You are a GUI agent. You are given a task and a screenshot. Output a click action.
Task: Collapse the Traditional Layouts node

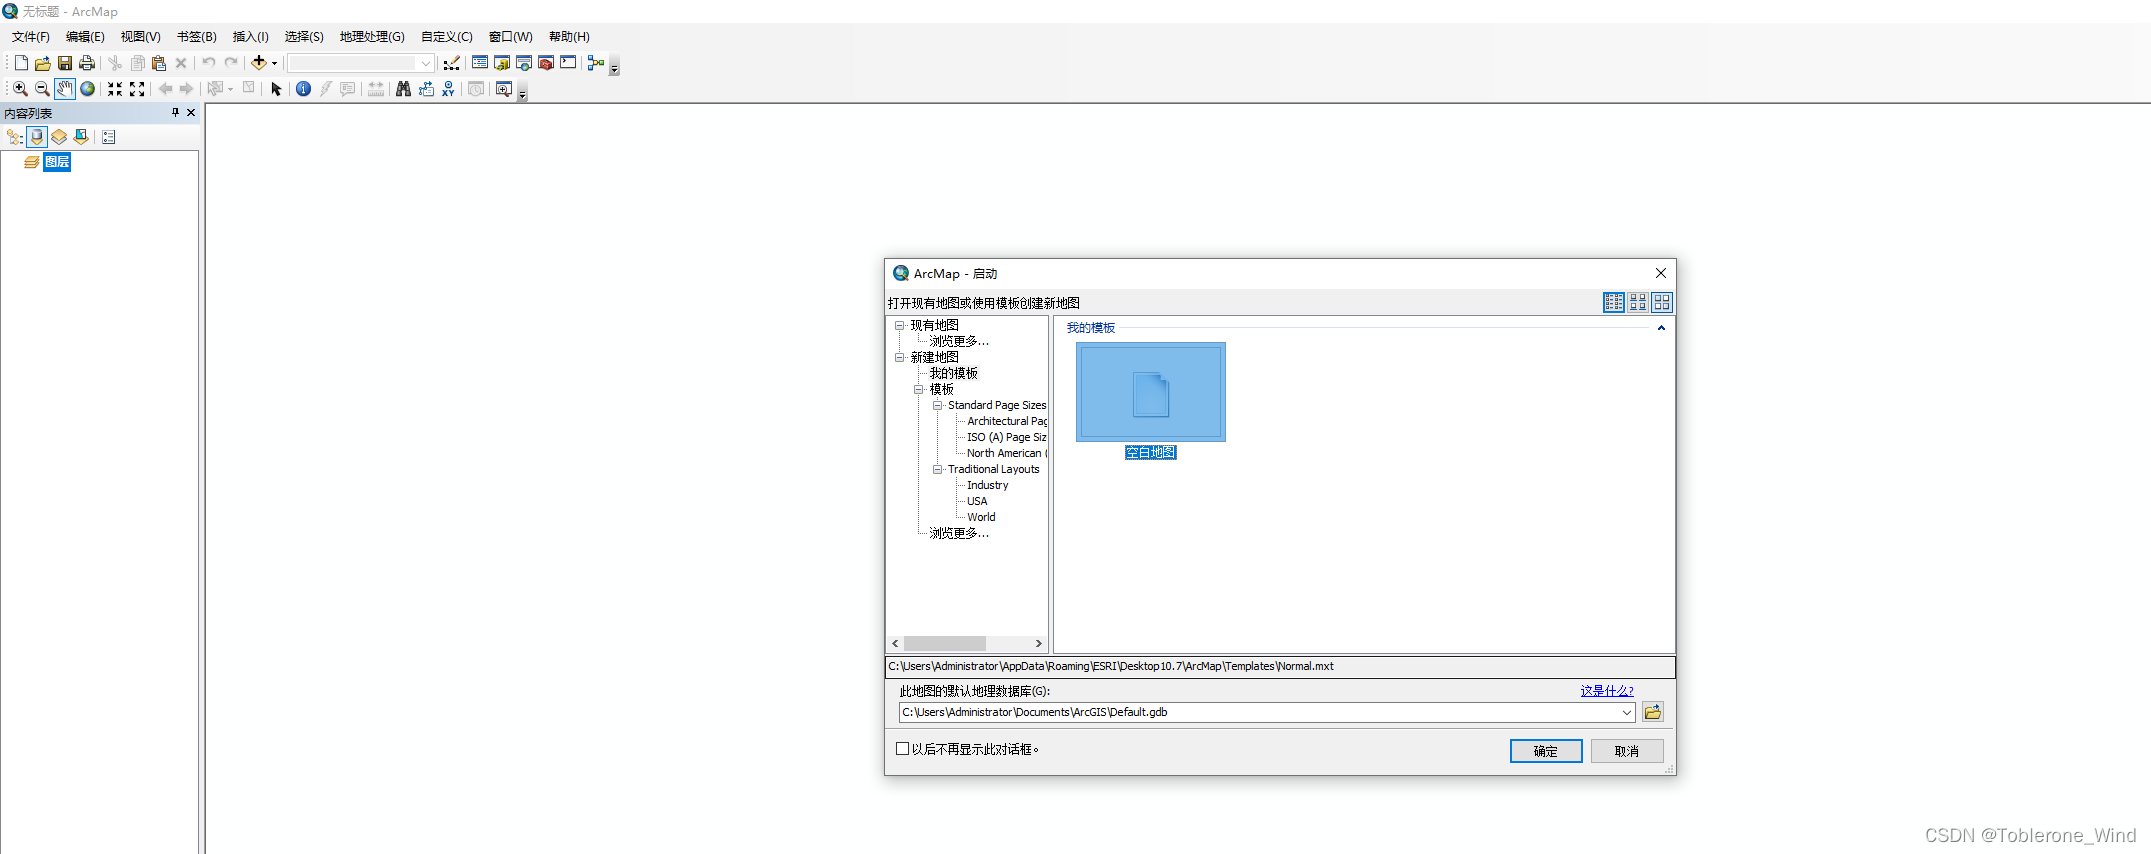point(937,469)
